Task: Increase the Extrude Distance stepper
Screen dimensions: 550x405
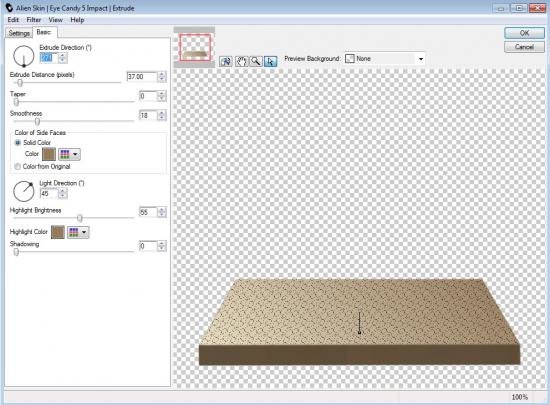Action: [x=162, y=74]
